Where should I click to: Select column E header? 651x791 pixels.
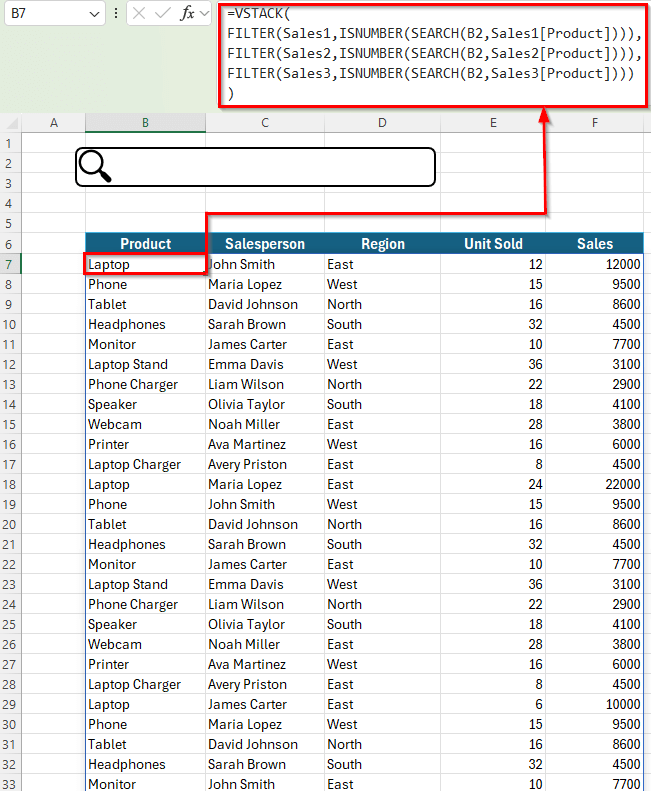(493, 123)
